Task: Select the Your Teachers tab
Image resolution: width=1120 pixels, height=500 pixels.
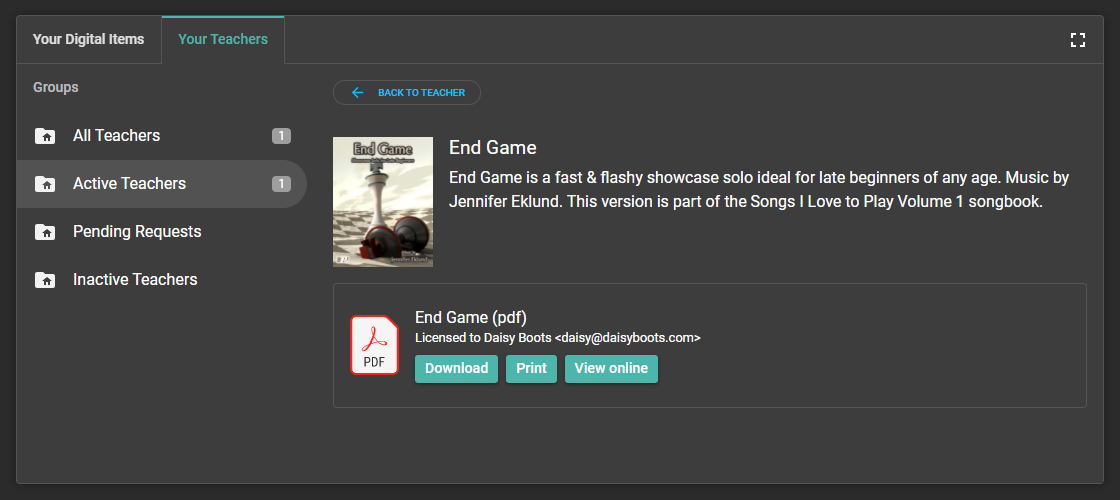Action: (223, 39)
